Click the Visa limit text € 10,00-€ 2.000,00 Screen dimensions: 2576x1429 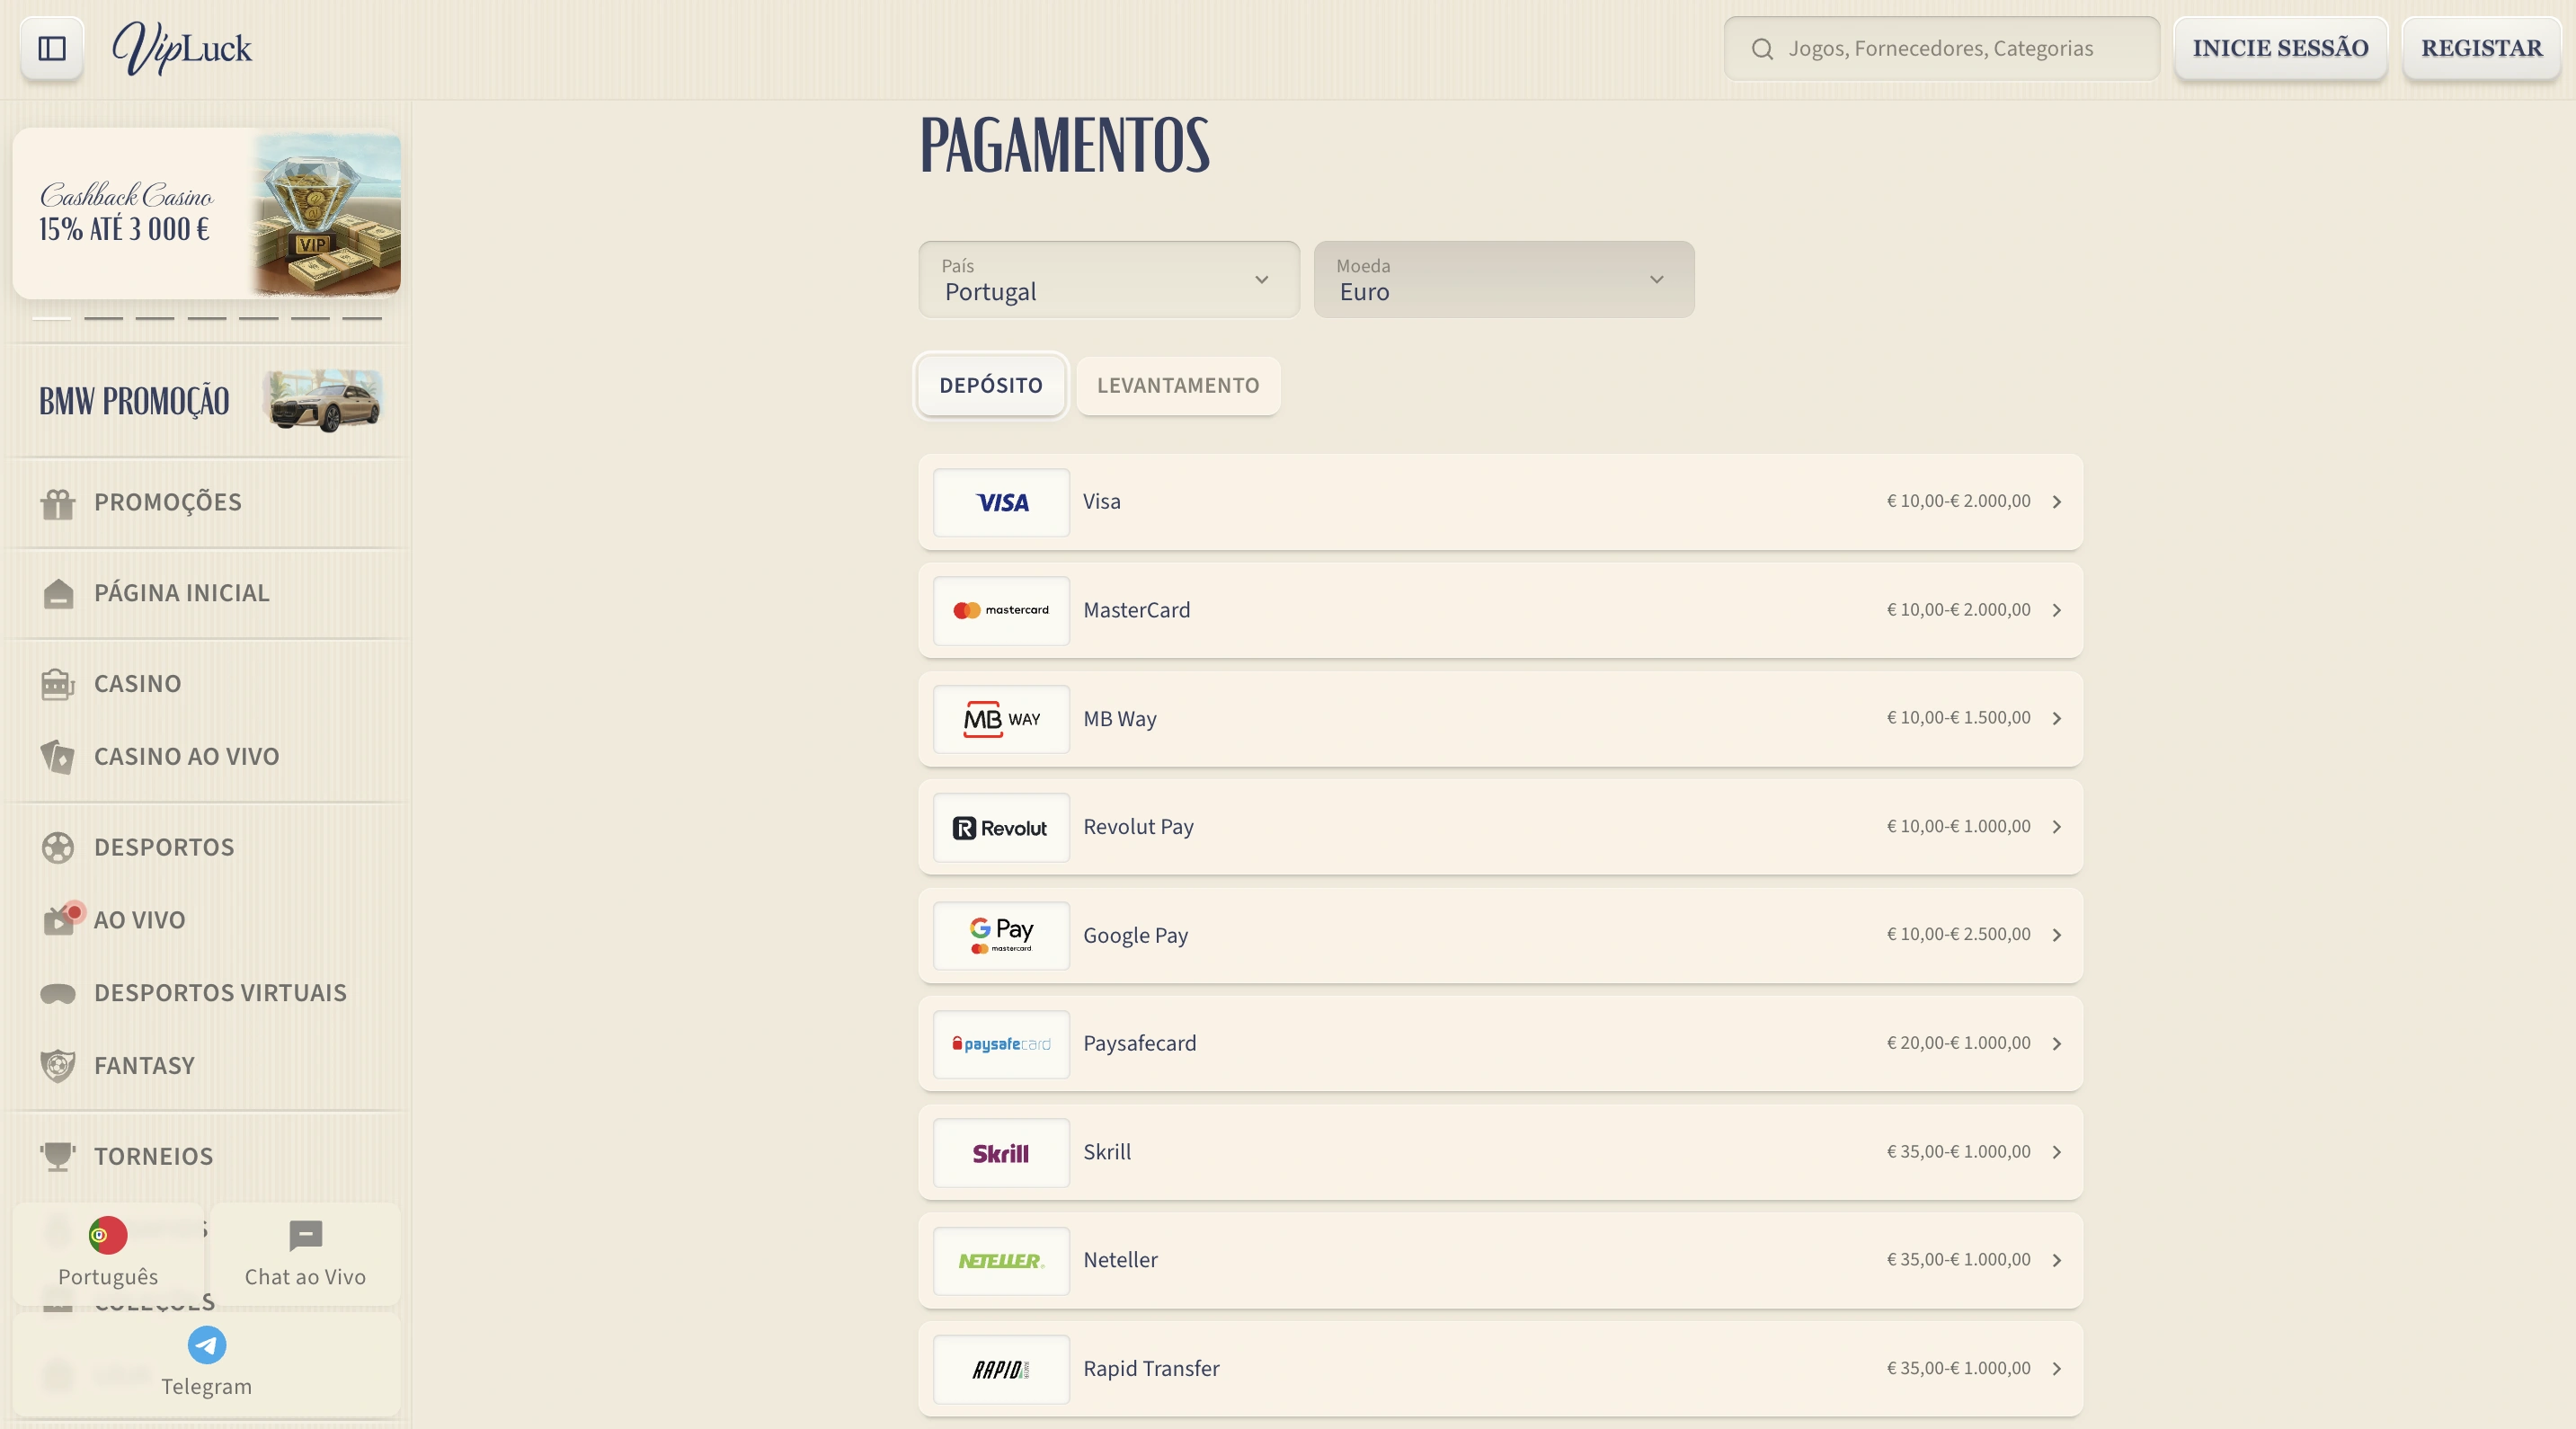pyautogui.click(x=1958, y=502)
